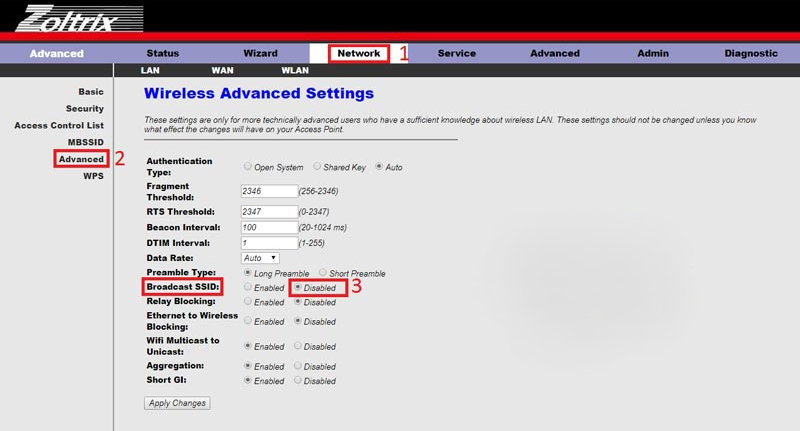This screenshot has width=800, height=431.
Task: Disable Wifi Multicast to Unicast
Action: (297, 346)
